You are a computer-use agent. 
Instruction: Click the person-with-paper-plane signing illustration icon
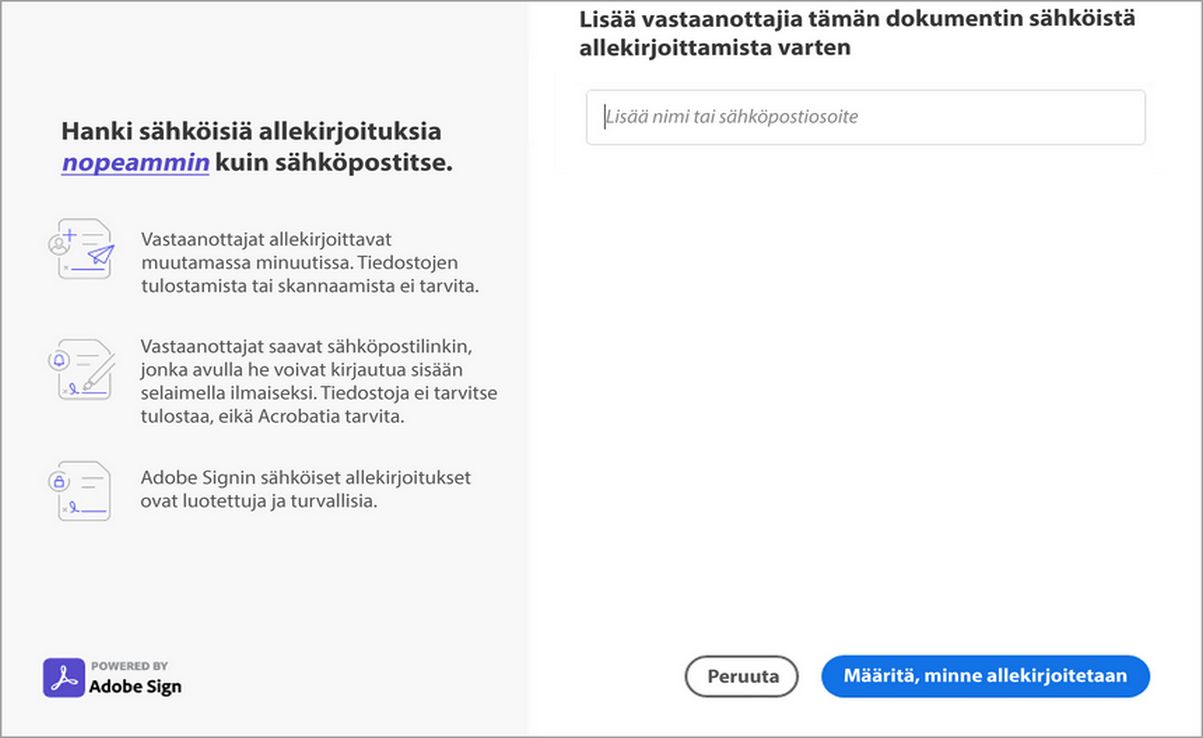(82, 250)
